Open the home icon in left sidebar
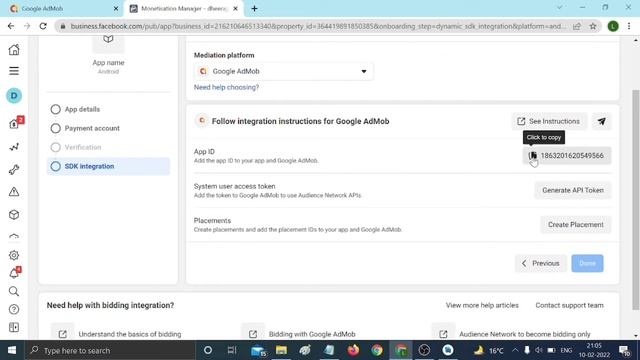The image size is (640, 360). (14, 50)
